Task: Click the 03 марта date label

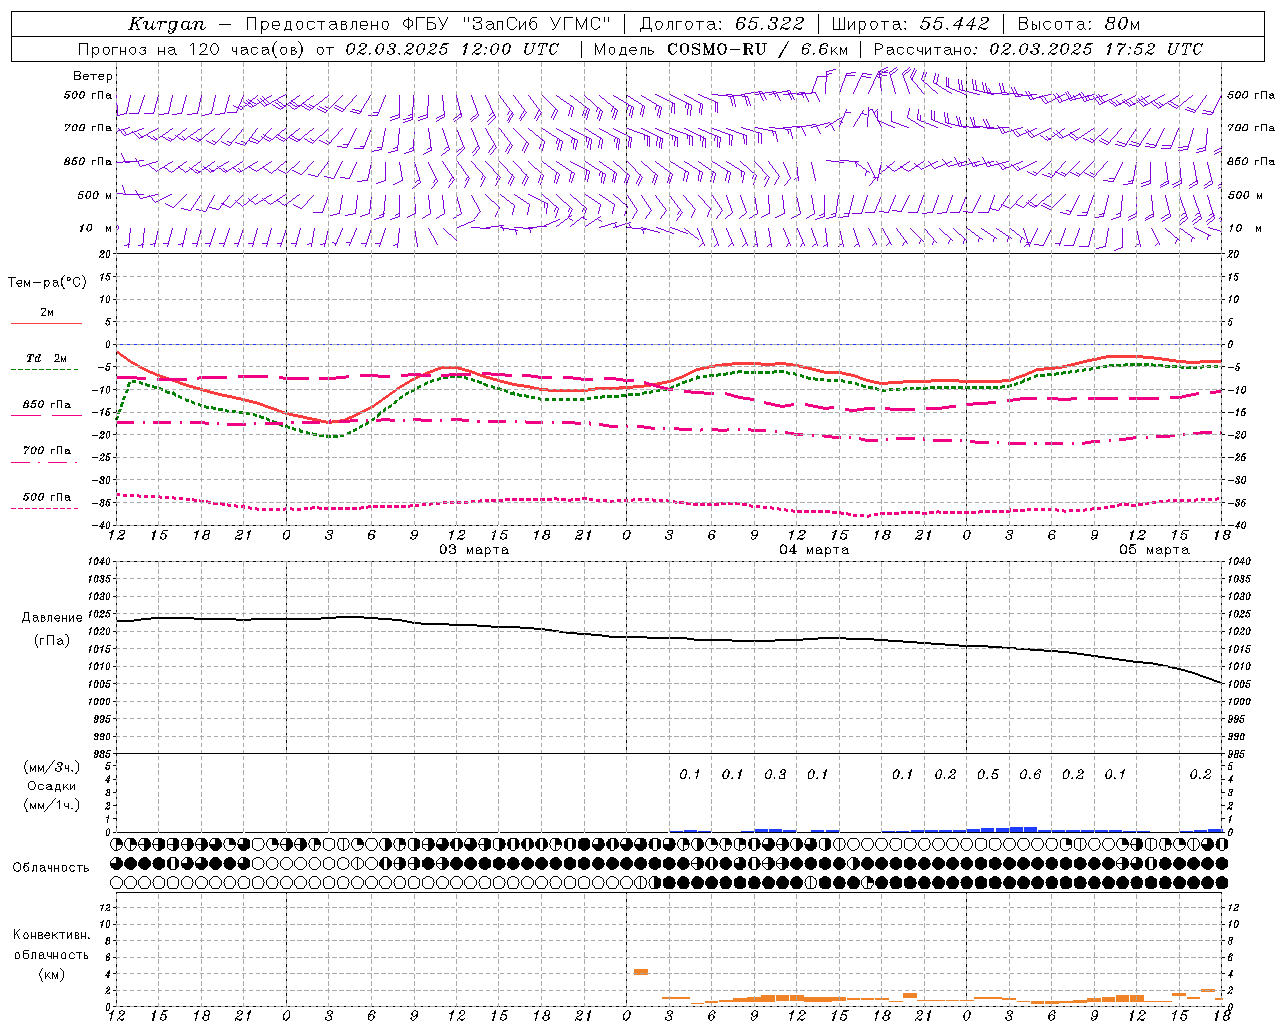Action: click(x=474, y=550)
